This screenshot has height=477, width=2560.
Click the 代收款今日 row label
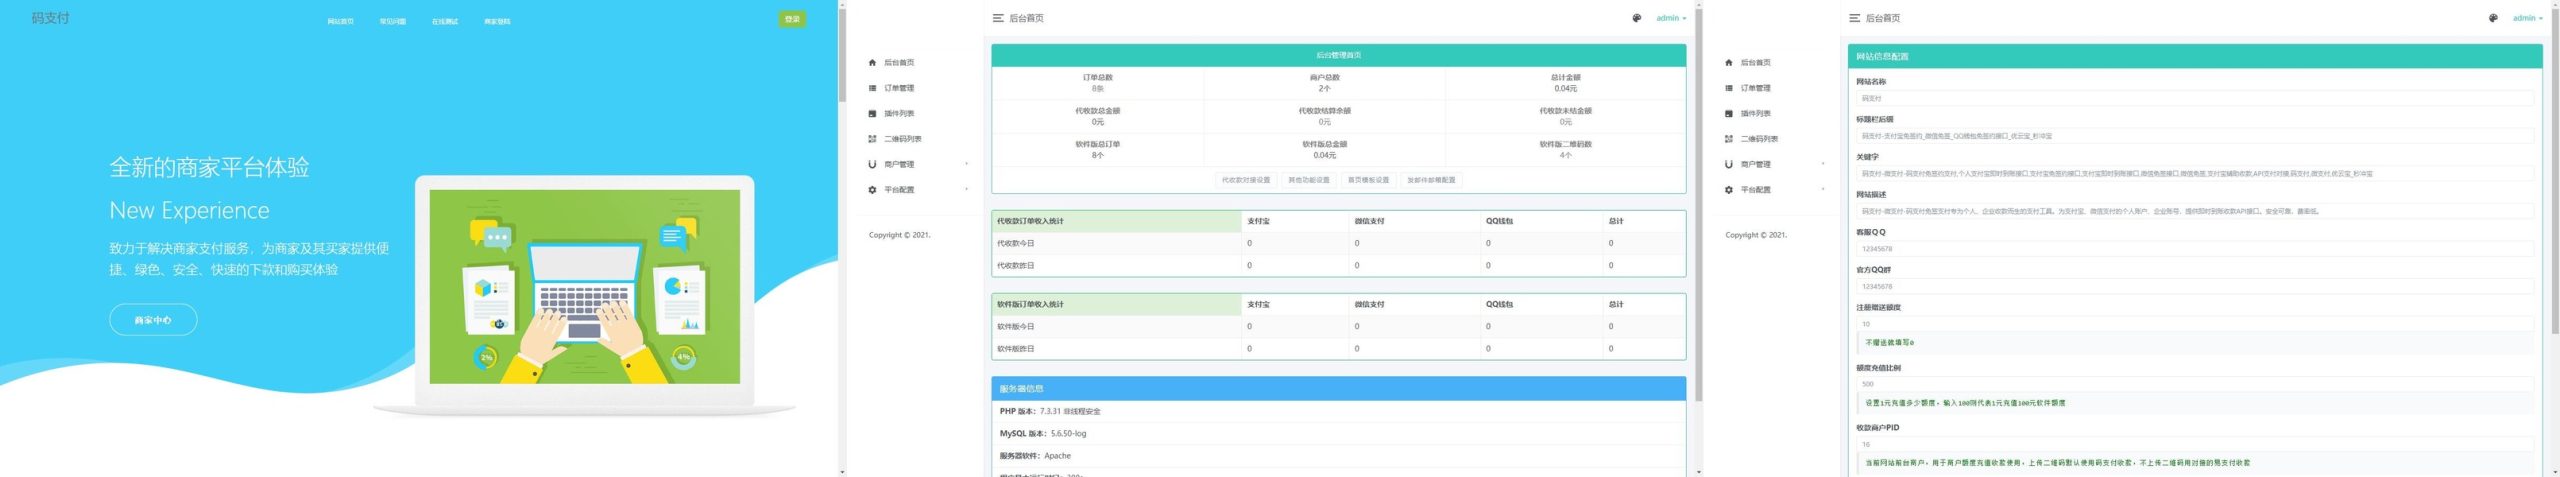(1016, 243)
